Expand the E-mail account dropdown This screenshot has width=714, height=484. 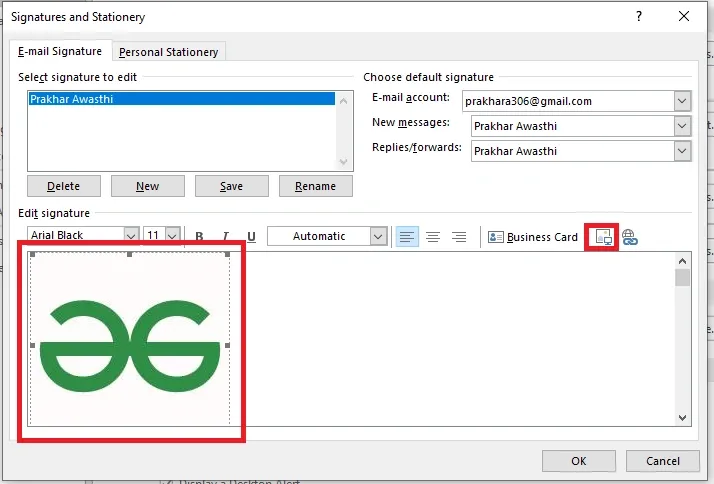pyautogui.click(x=682, y=101)
